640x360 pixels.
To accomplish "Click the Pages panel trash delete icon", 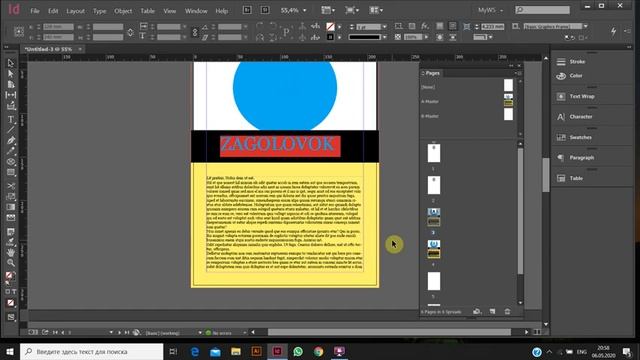I will click(507, 311).
